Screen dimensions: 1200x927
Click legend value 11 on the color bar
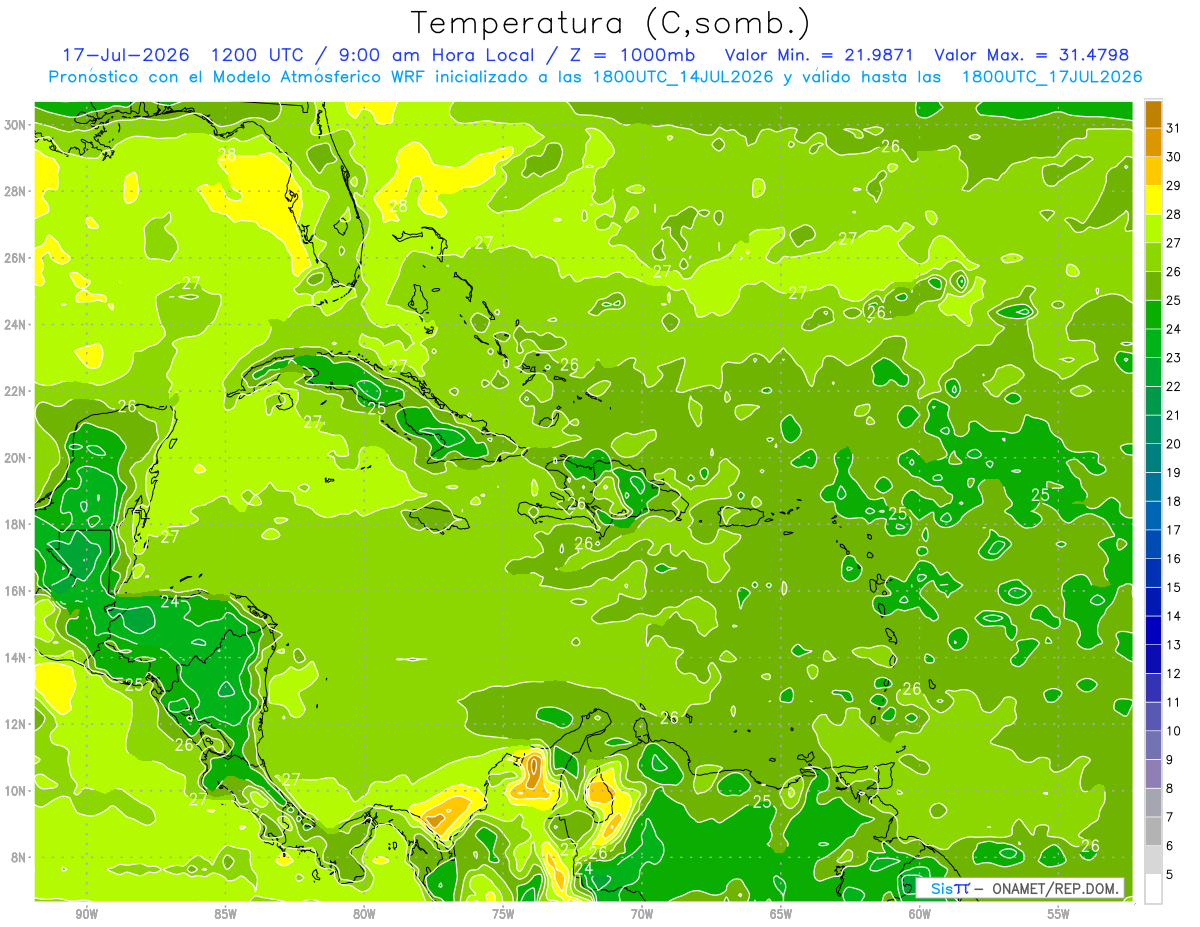tap(1173, 702)
